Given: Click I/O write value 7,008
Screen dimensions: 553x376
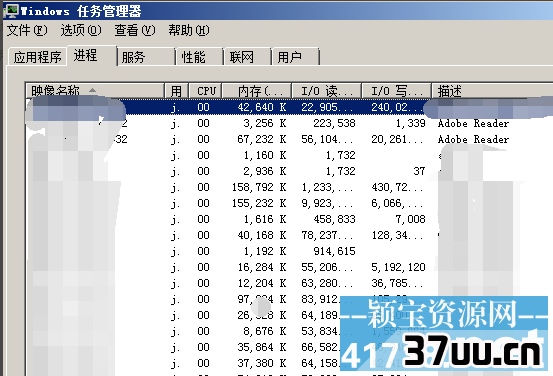Looking at the screenshot, I should 410,219.
